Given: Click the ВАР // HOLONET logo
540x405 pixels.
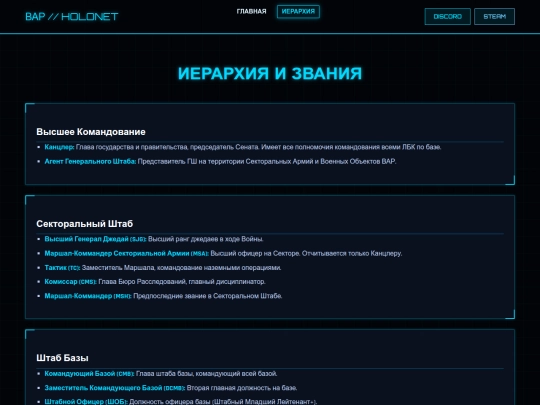Looking at the screenshot, I should click(72, 17).
